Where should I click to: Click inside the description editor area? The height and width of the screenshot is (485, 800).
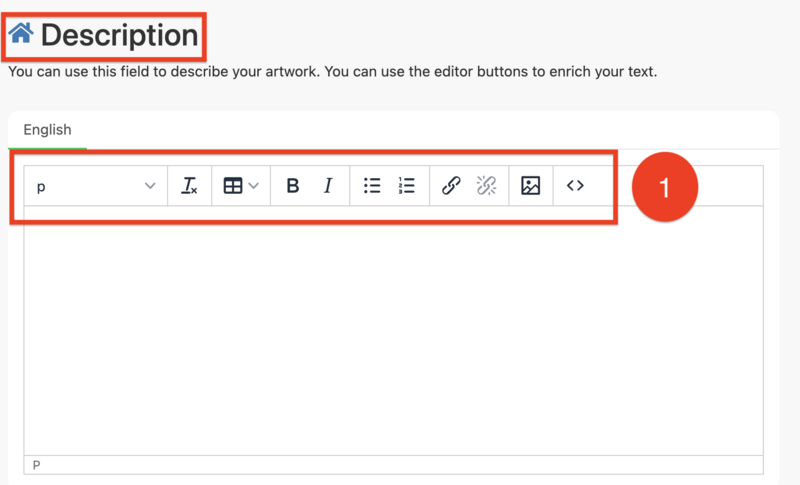click(x=393, y=330)
